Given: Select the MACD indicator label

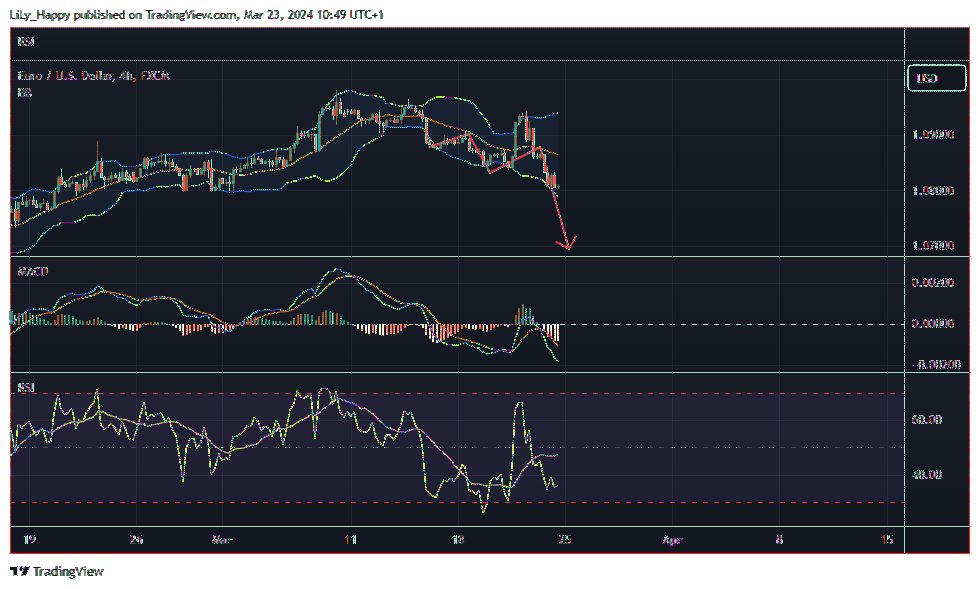Looking at the screenshot, I should (x=32, y=272).
